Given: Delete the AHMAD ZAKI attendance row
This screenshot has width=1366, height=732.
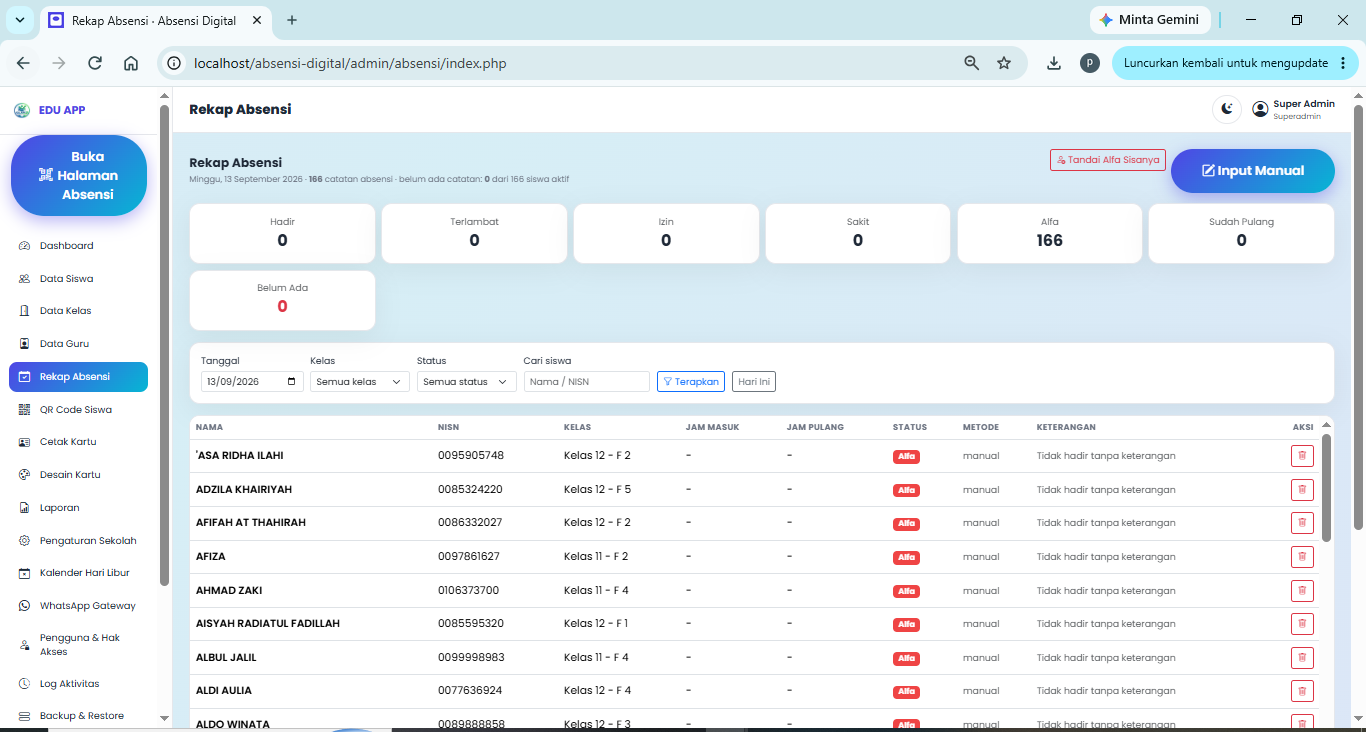Looking at the screenshot, I should coord(1302,591).
